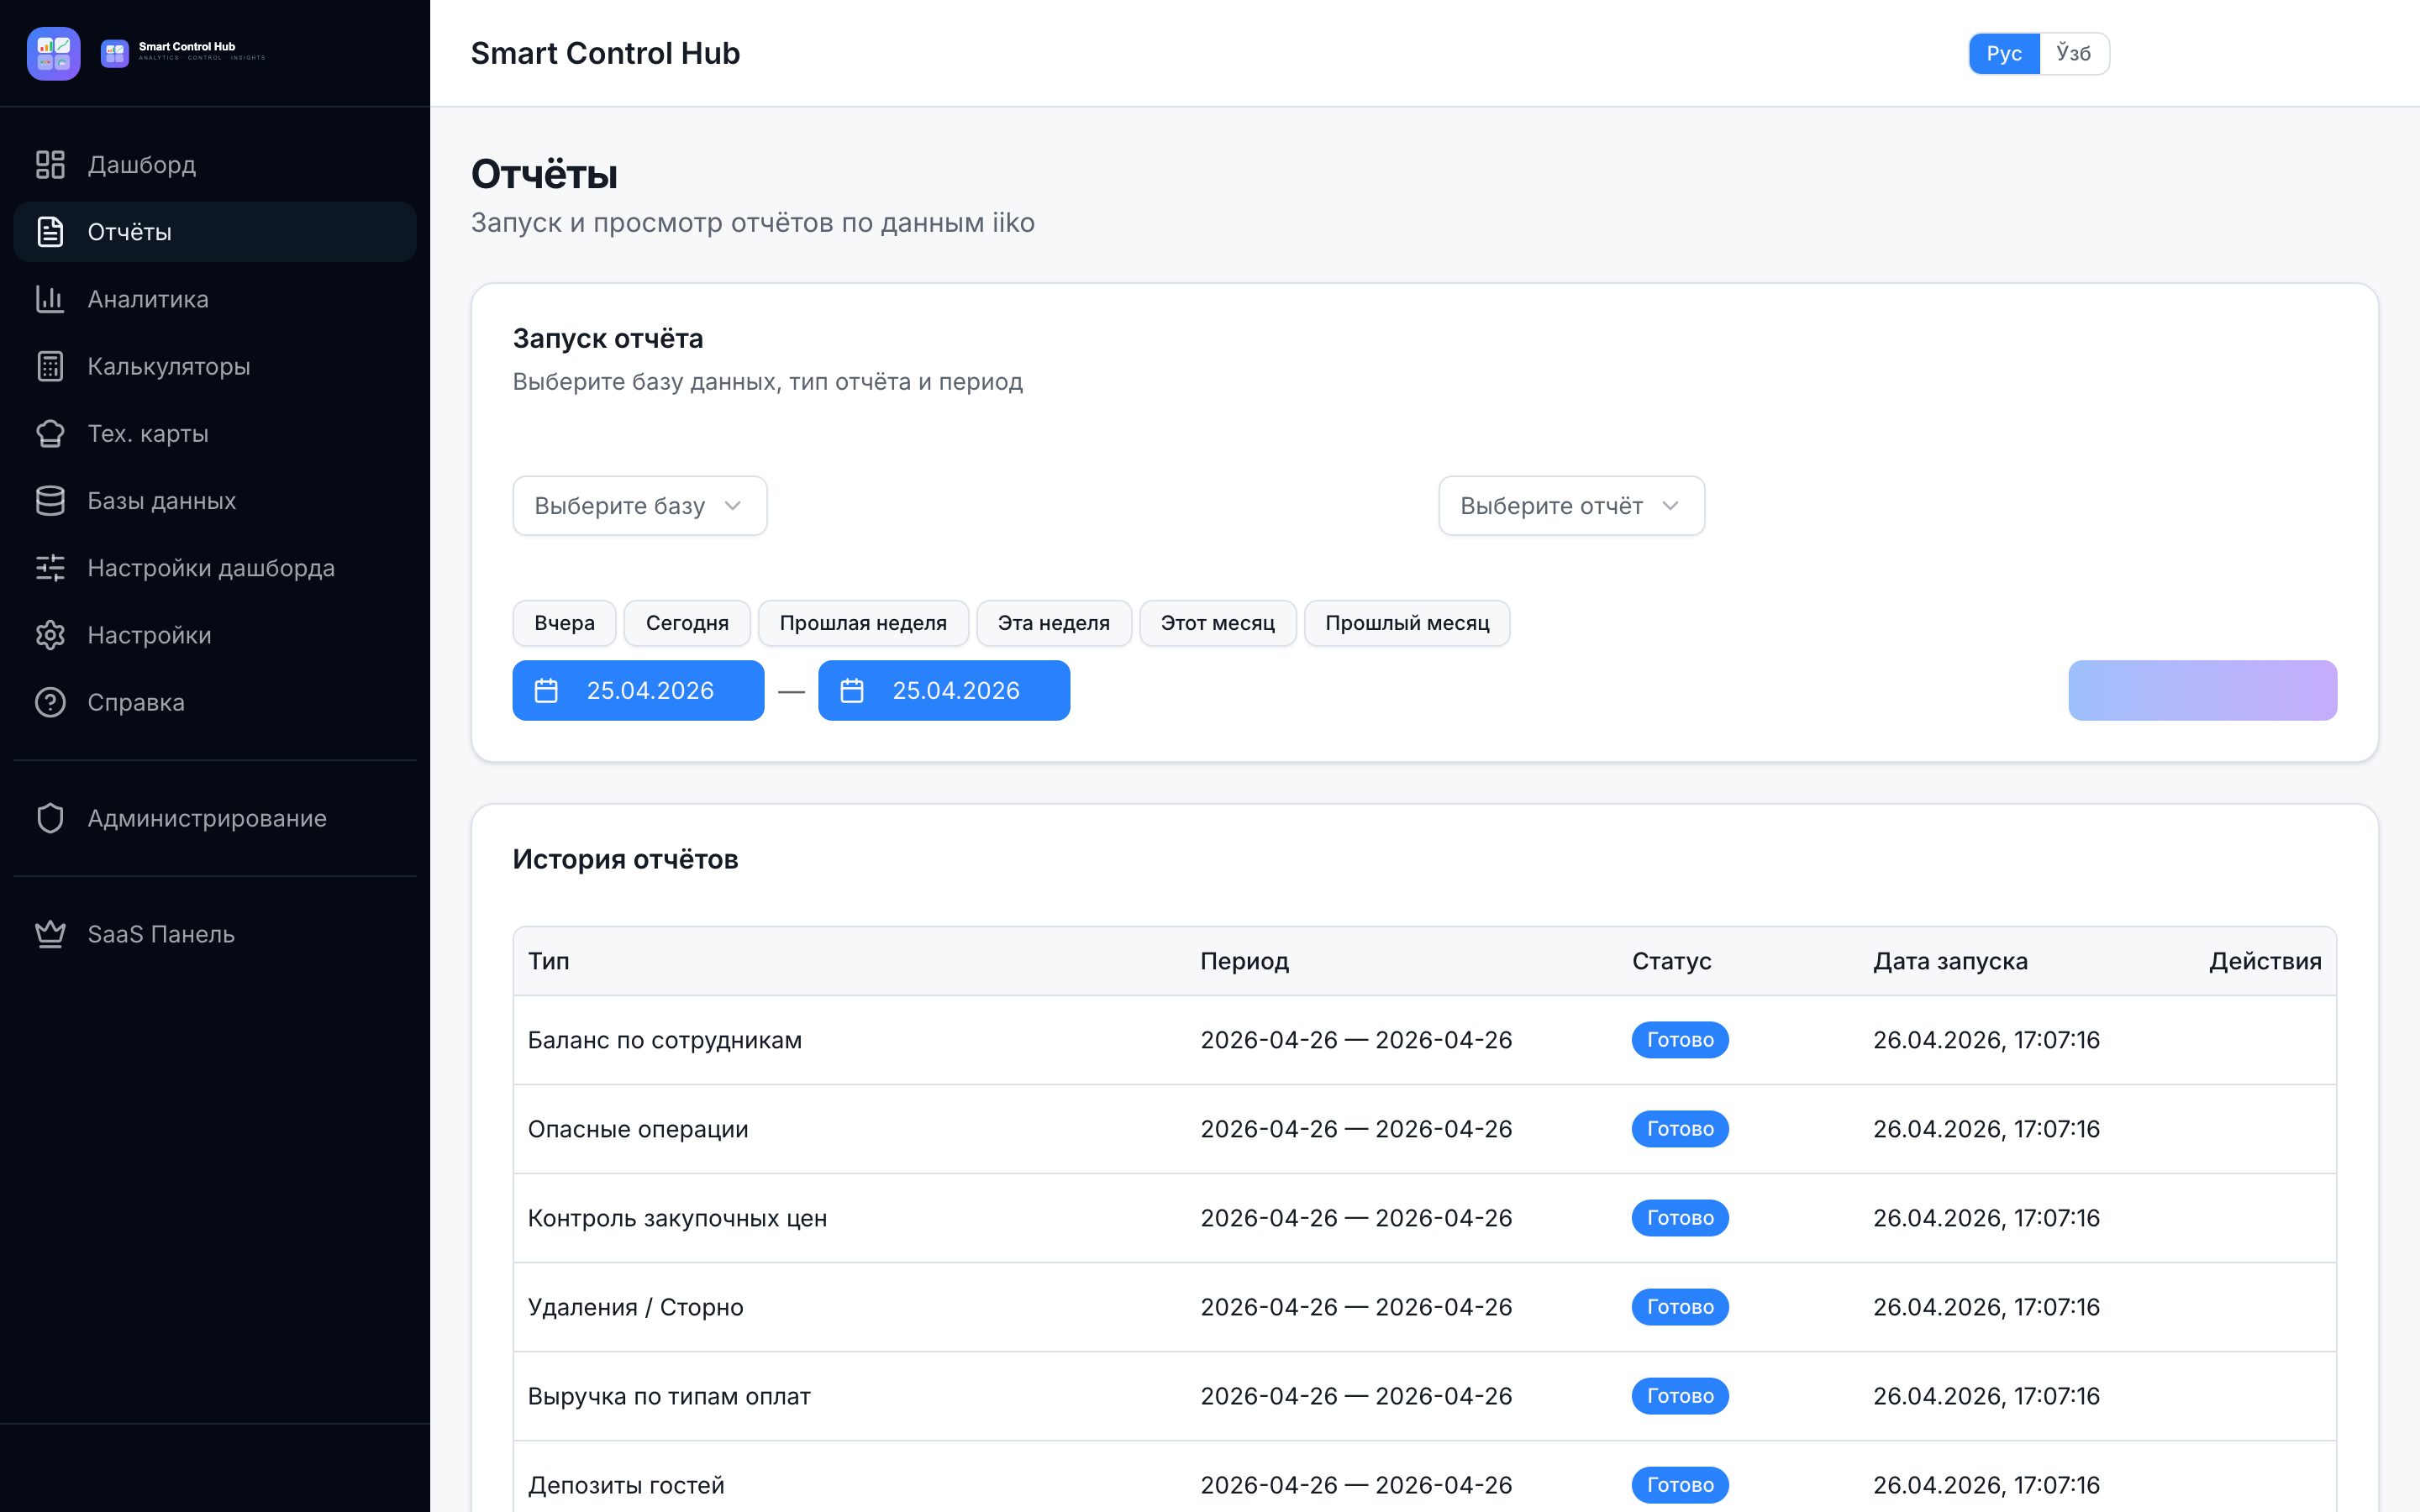Open the end date picker 25.04.2026
Viewport: 2420px width, 1512px height.
(944, 690)
